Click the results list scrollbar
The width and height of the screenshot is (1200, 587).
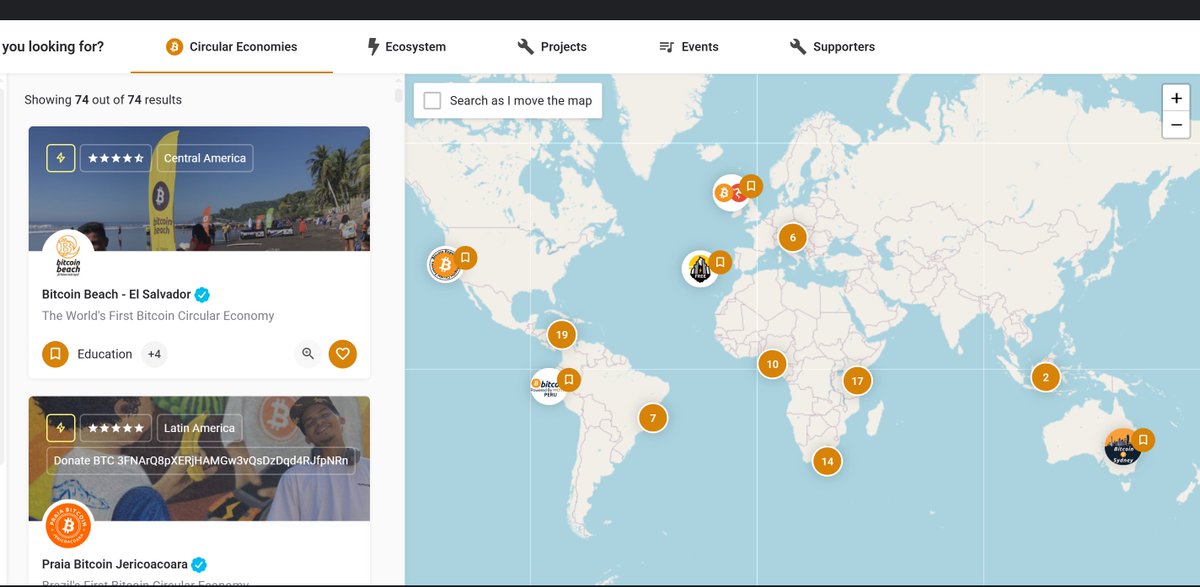click(399, 96)
